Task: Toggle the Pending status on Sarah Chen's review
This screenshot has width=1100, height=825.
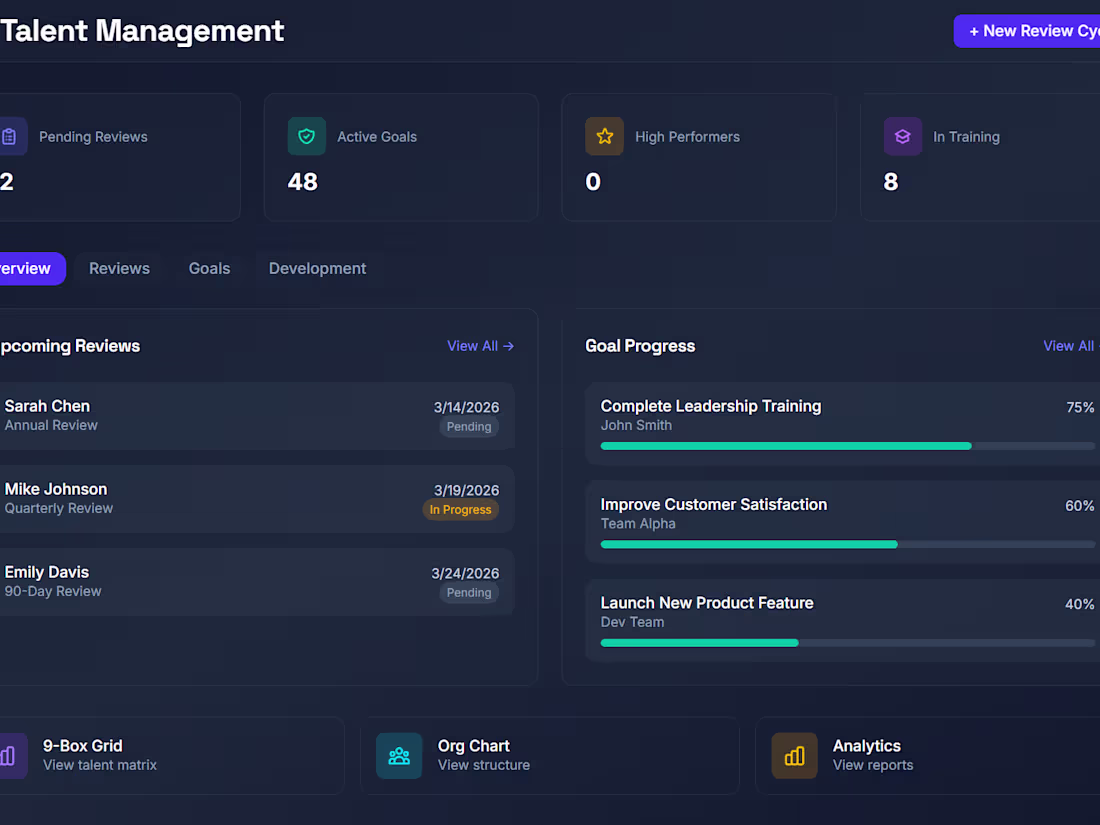Action: 468,426
